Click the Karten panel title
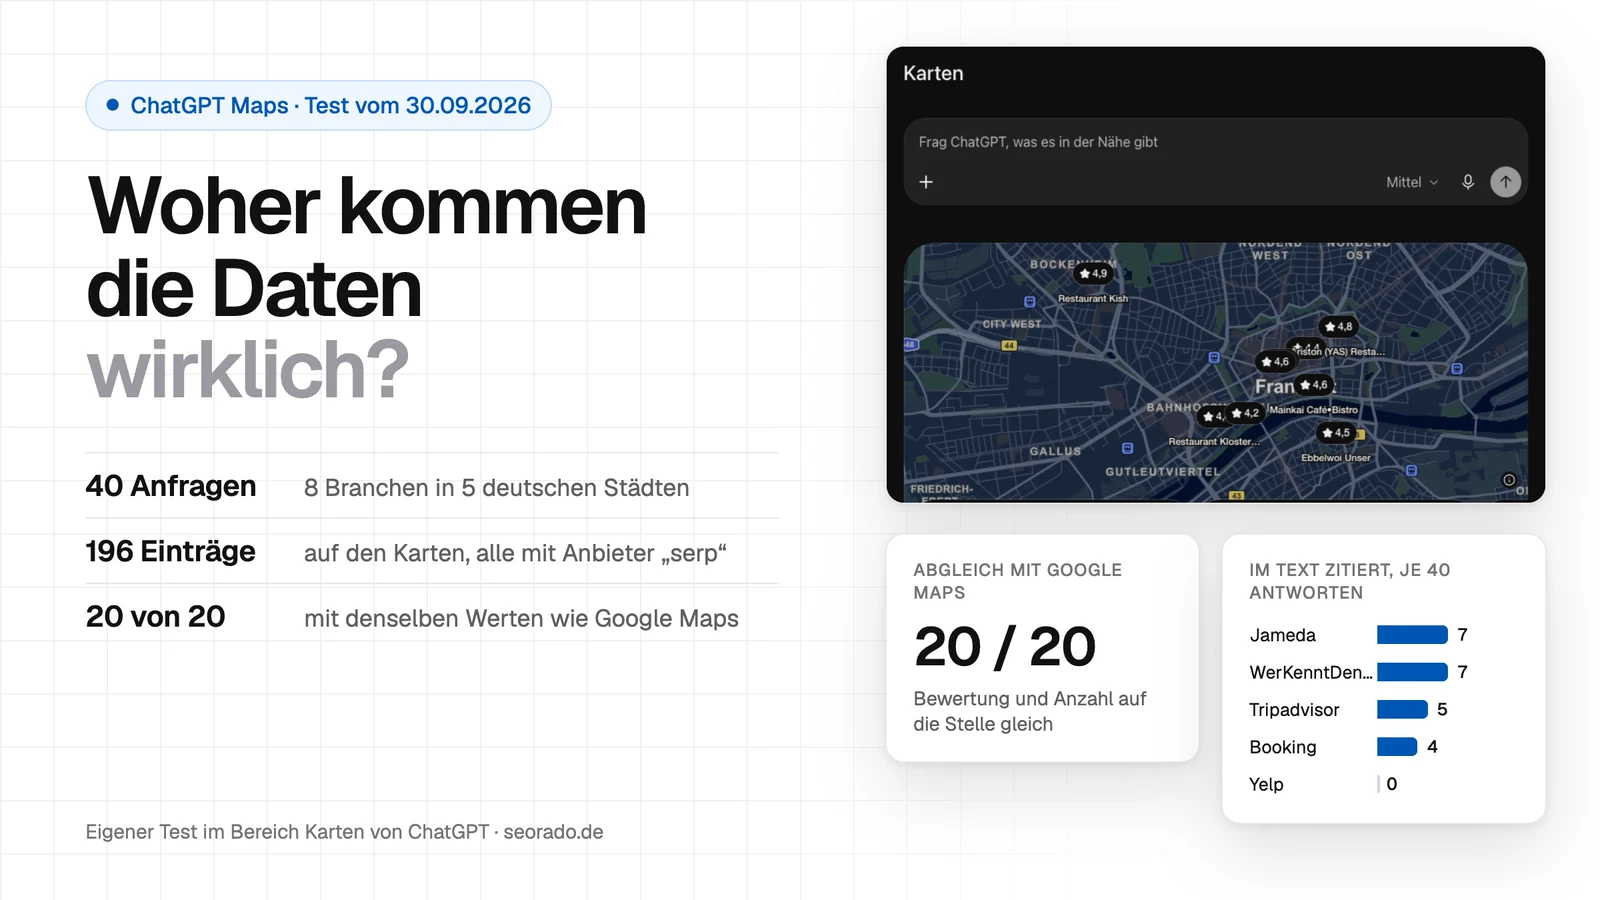The height and width of the screenshot is (900, 1600). (x=933, y=73)
